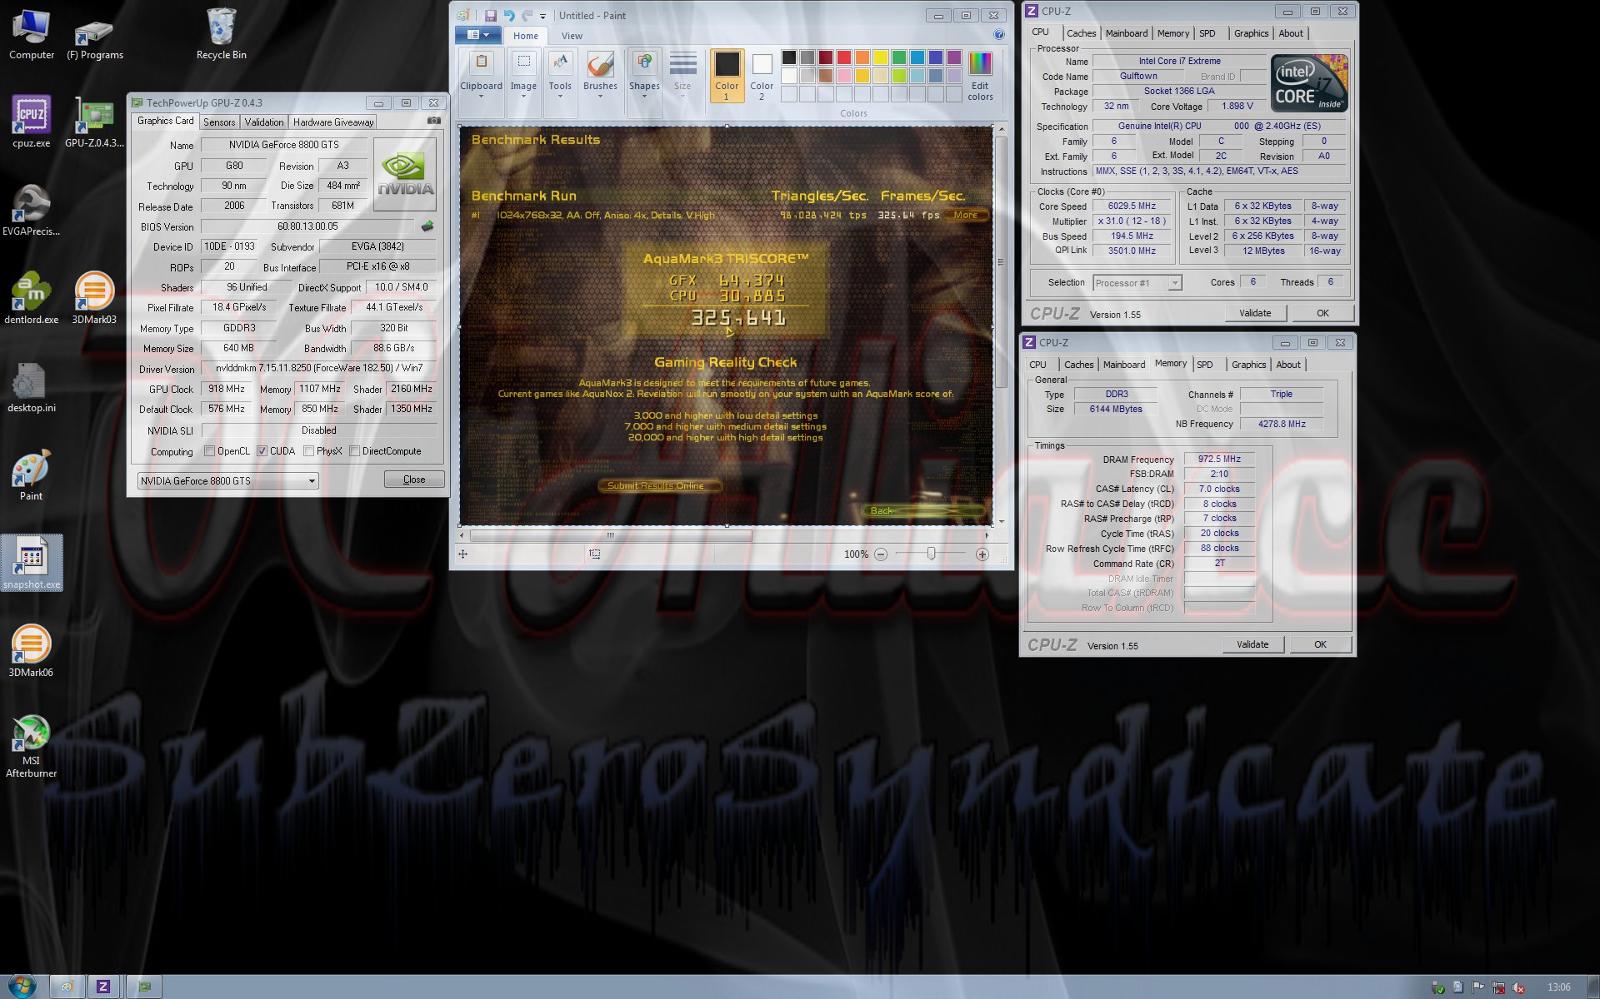Click the Close button in GPU-Z
This screenshot has height=999, width=1600.
coord(414,480)
